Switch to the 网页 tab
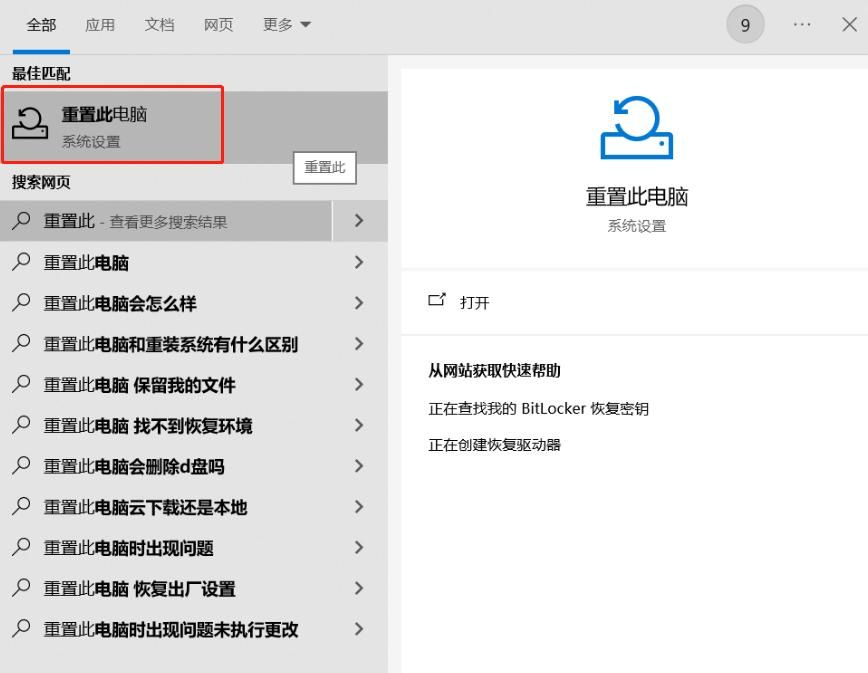 click(x=218, y=24)
